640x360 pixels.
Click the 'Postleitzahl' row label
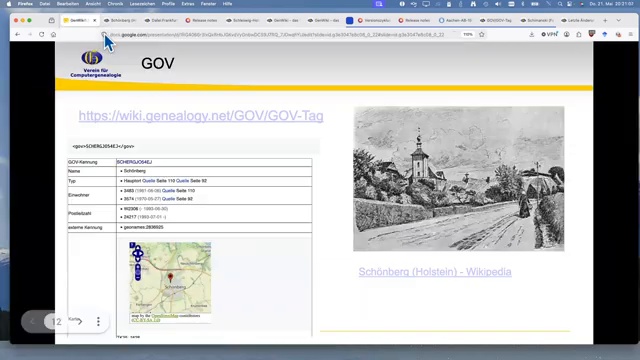coord(80,213)
